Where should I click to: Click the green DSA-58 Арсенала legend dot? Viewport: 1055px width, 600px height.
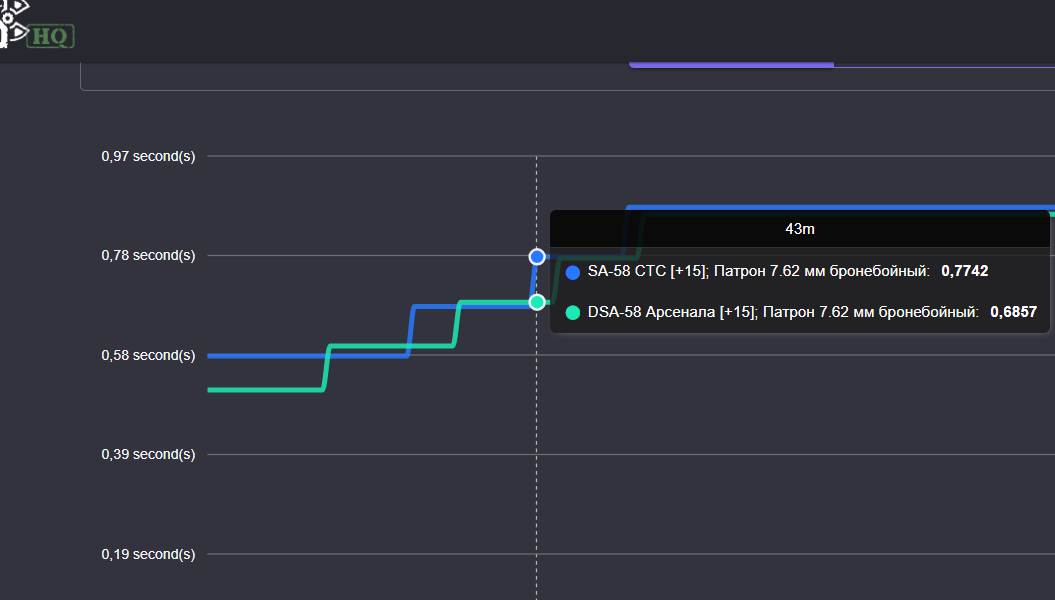click(573, 312)
